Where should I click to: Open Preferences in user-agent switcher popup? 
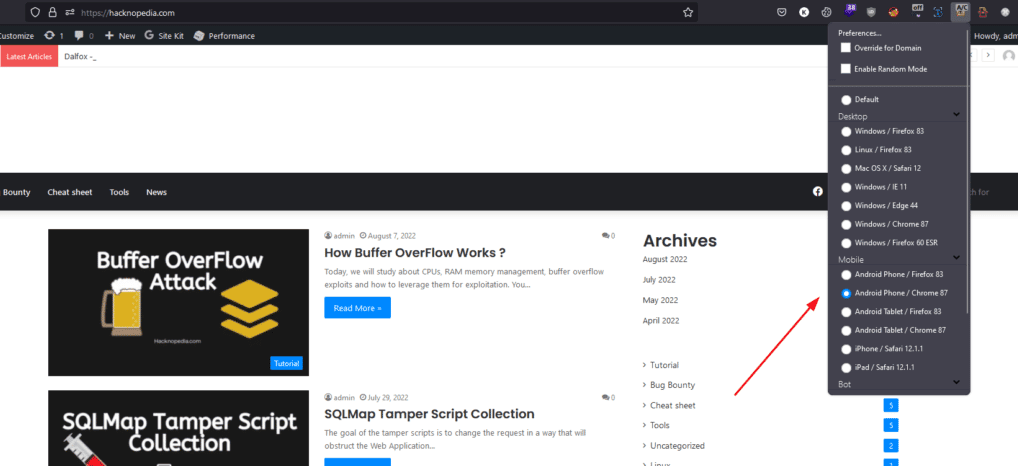tap(860, 33)
